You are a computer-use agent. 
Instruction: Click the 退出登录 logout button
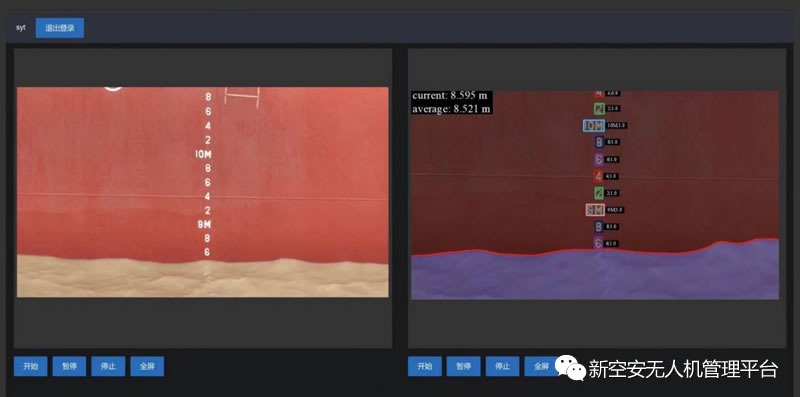(x=60, y=28)
